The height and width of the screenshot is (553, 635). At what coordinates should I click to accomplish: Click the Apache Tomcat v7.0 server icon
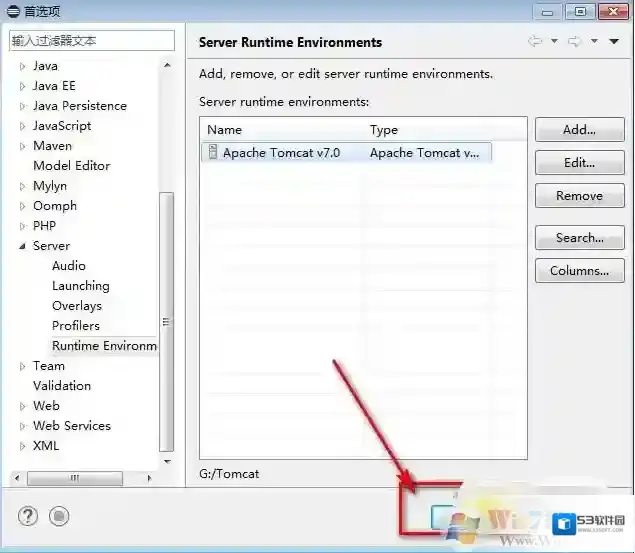pyautogui.click(x=213, y=153)
